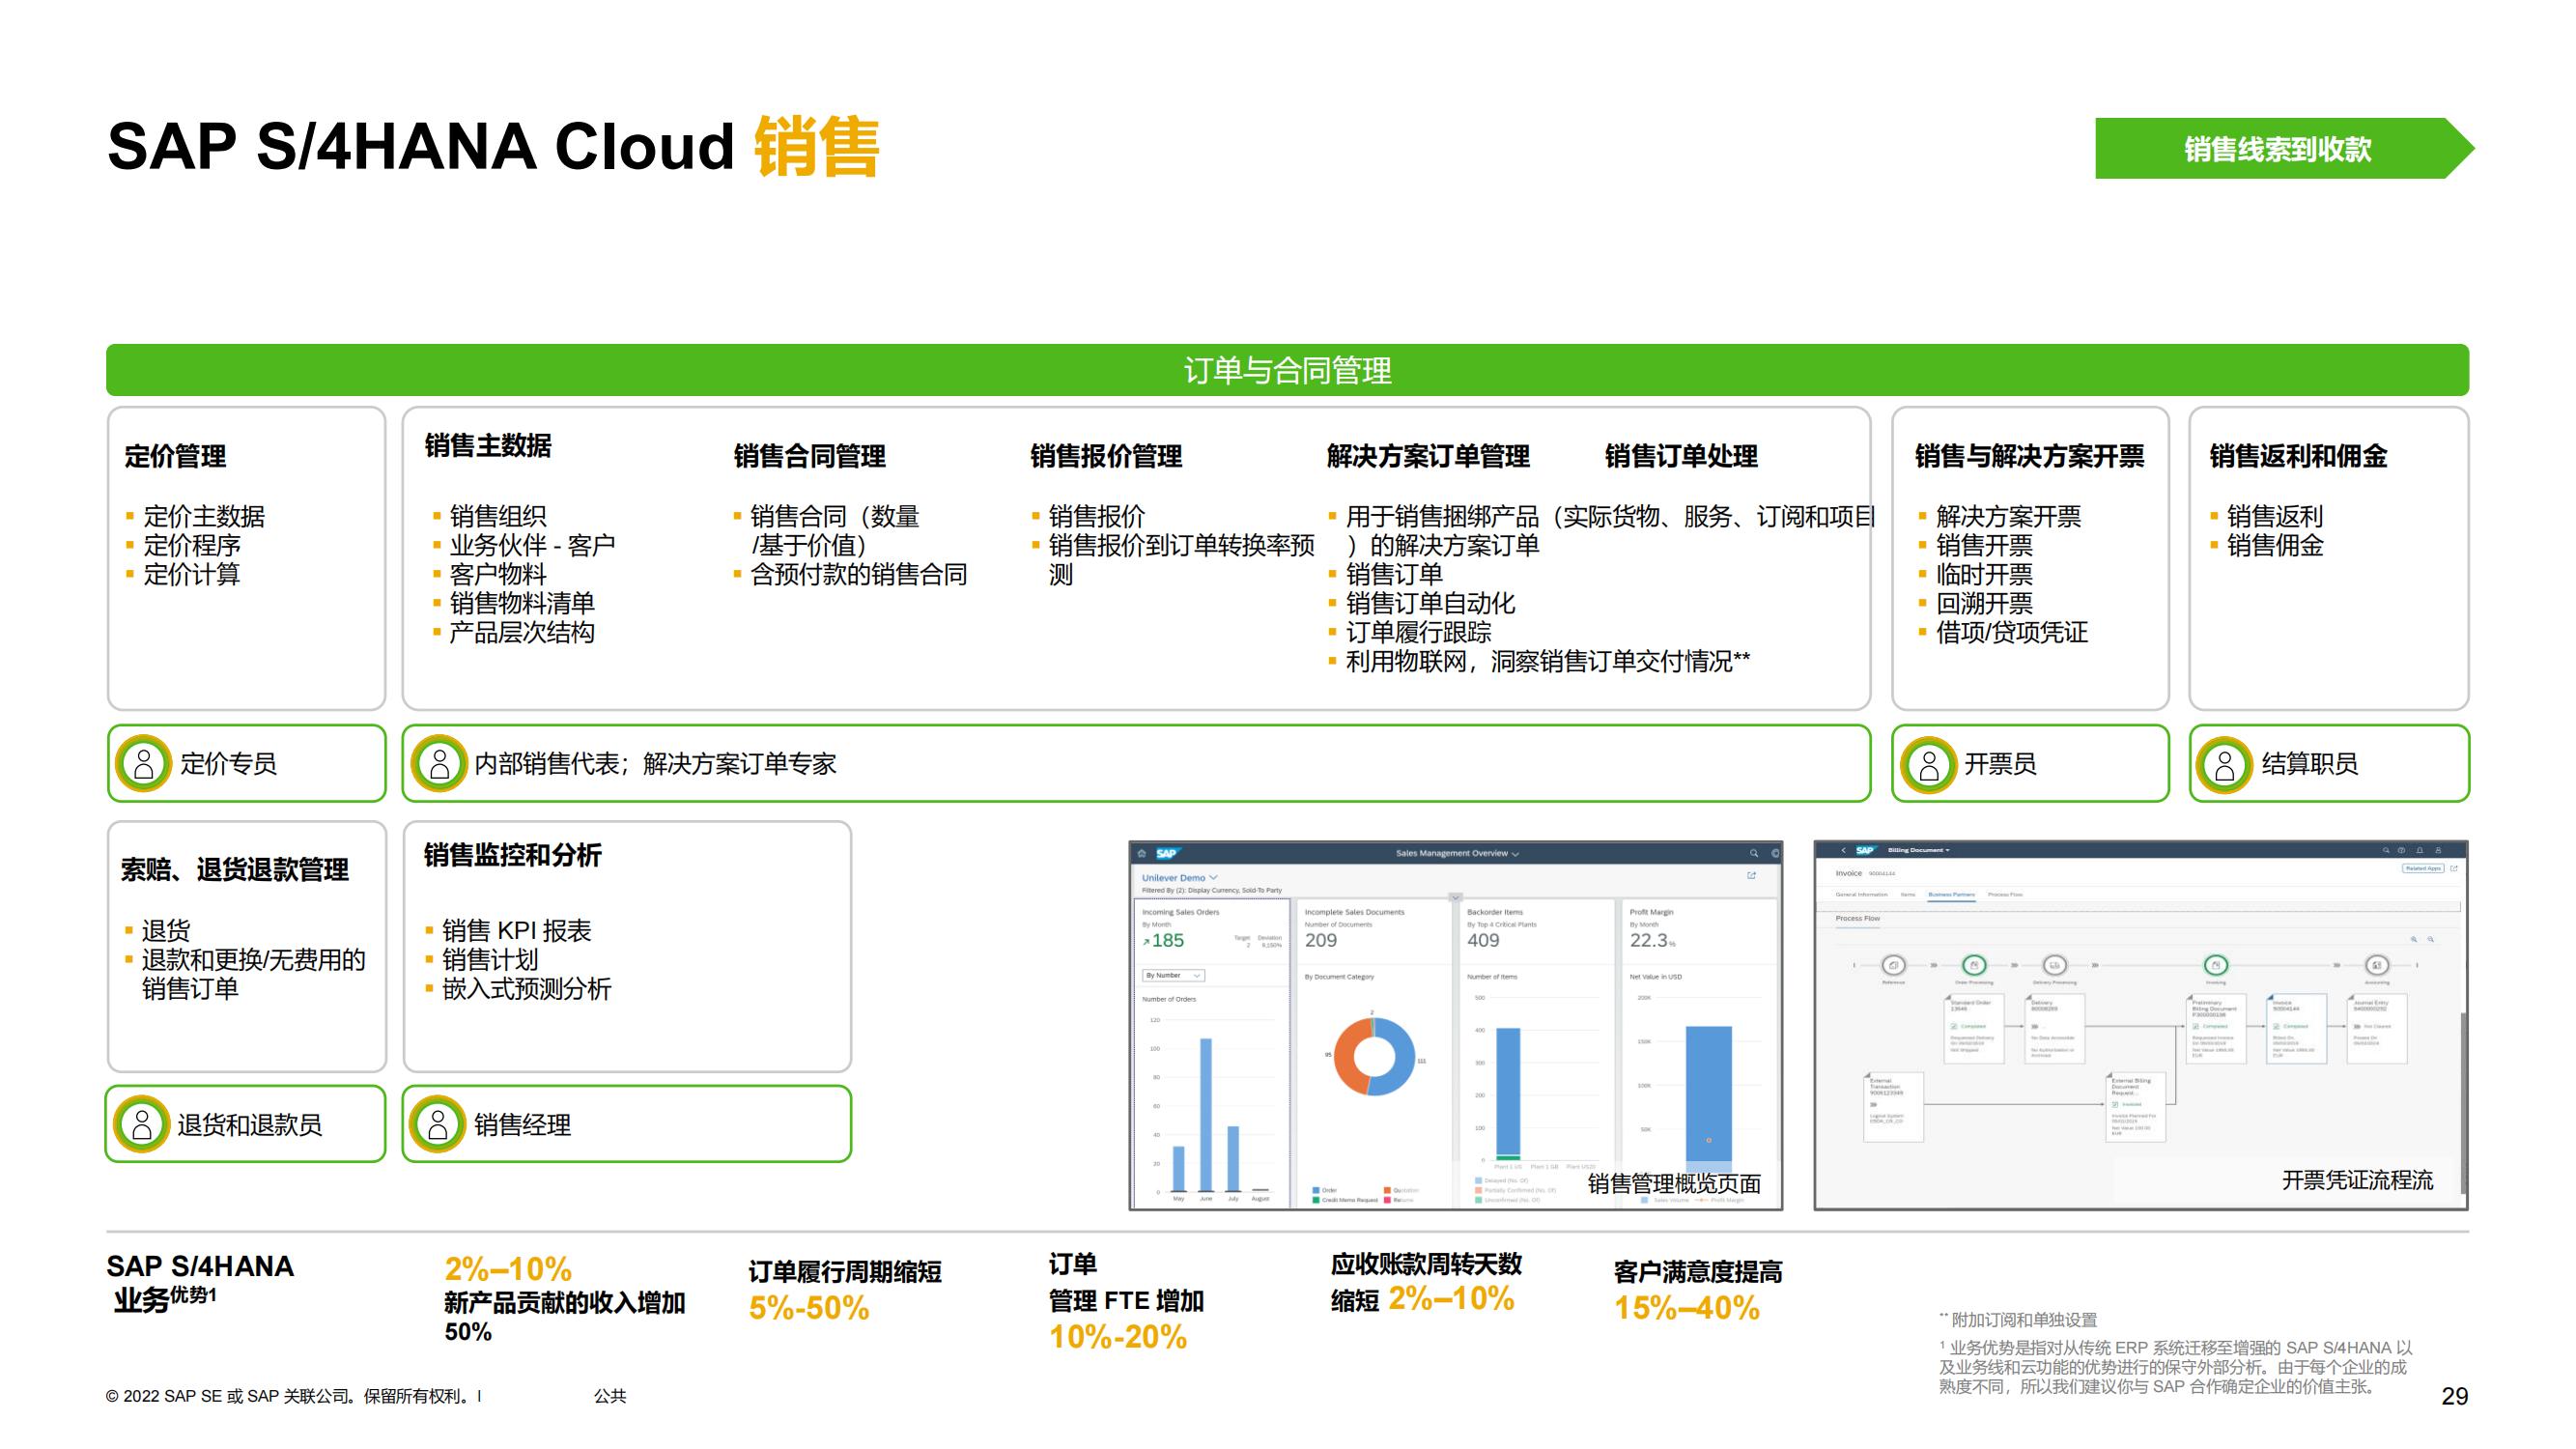Click the person icon beside 开票员
Screen dimensions: 2576x1449
[1929, 765]
